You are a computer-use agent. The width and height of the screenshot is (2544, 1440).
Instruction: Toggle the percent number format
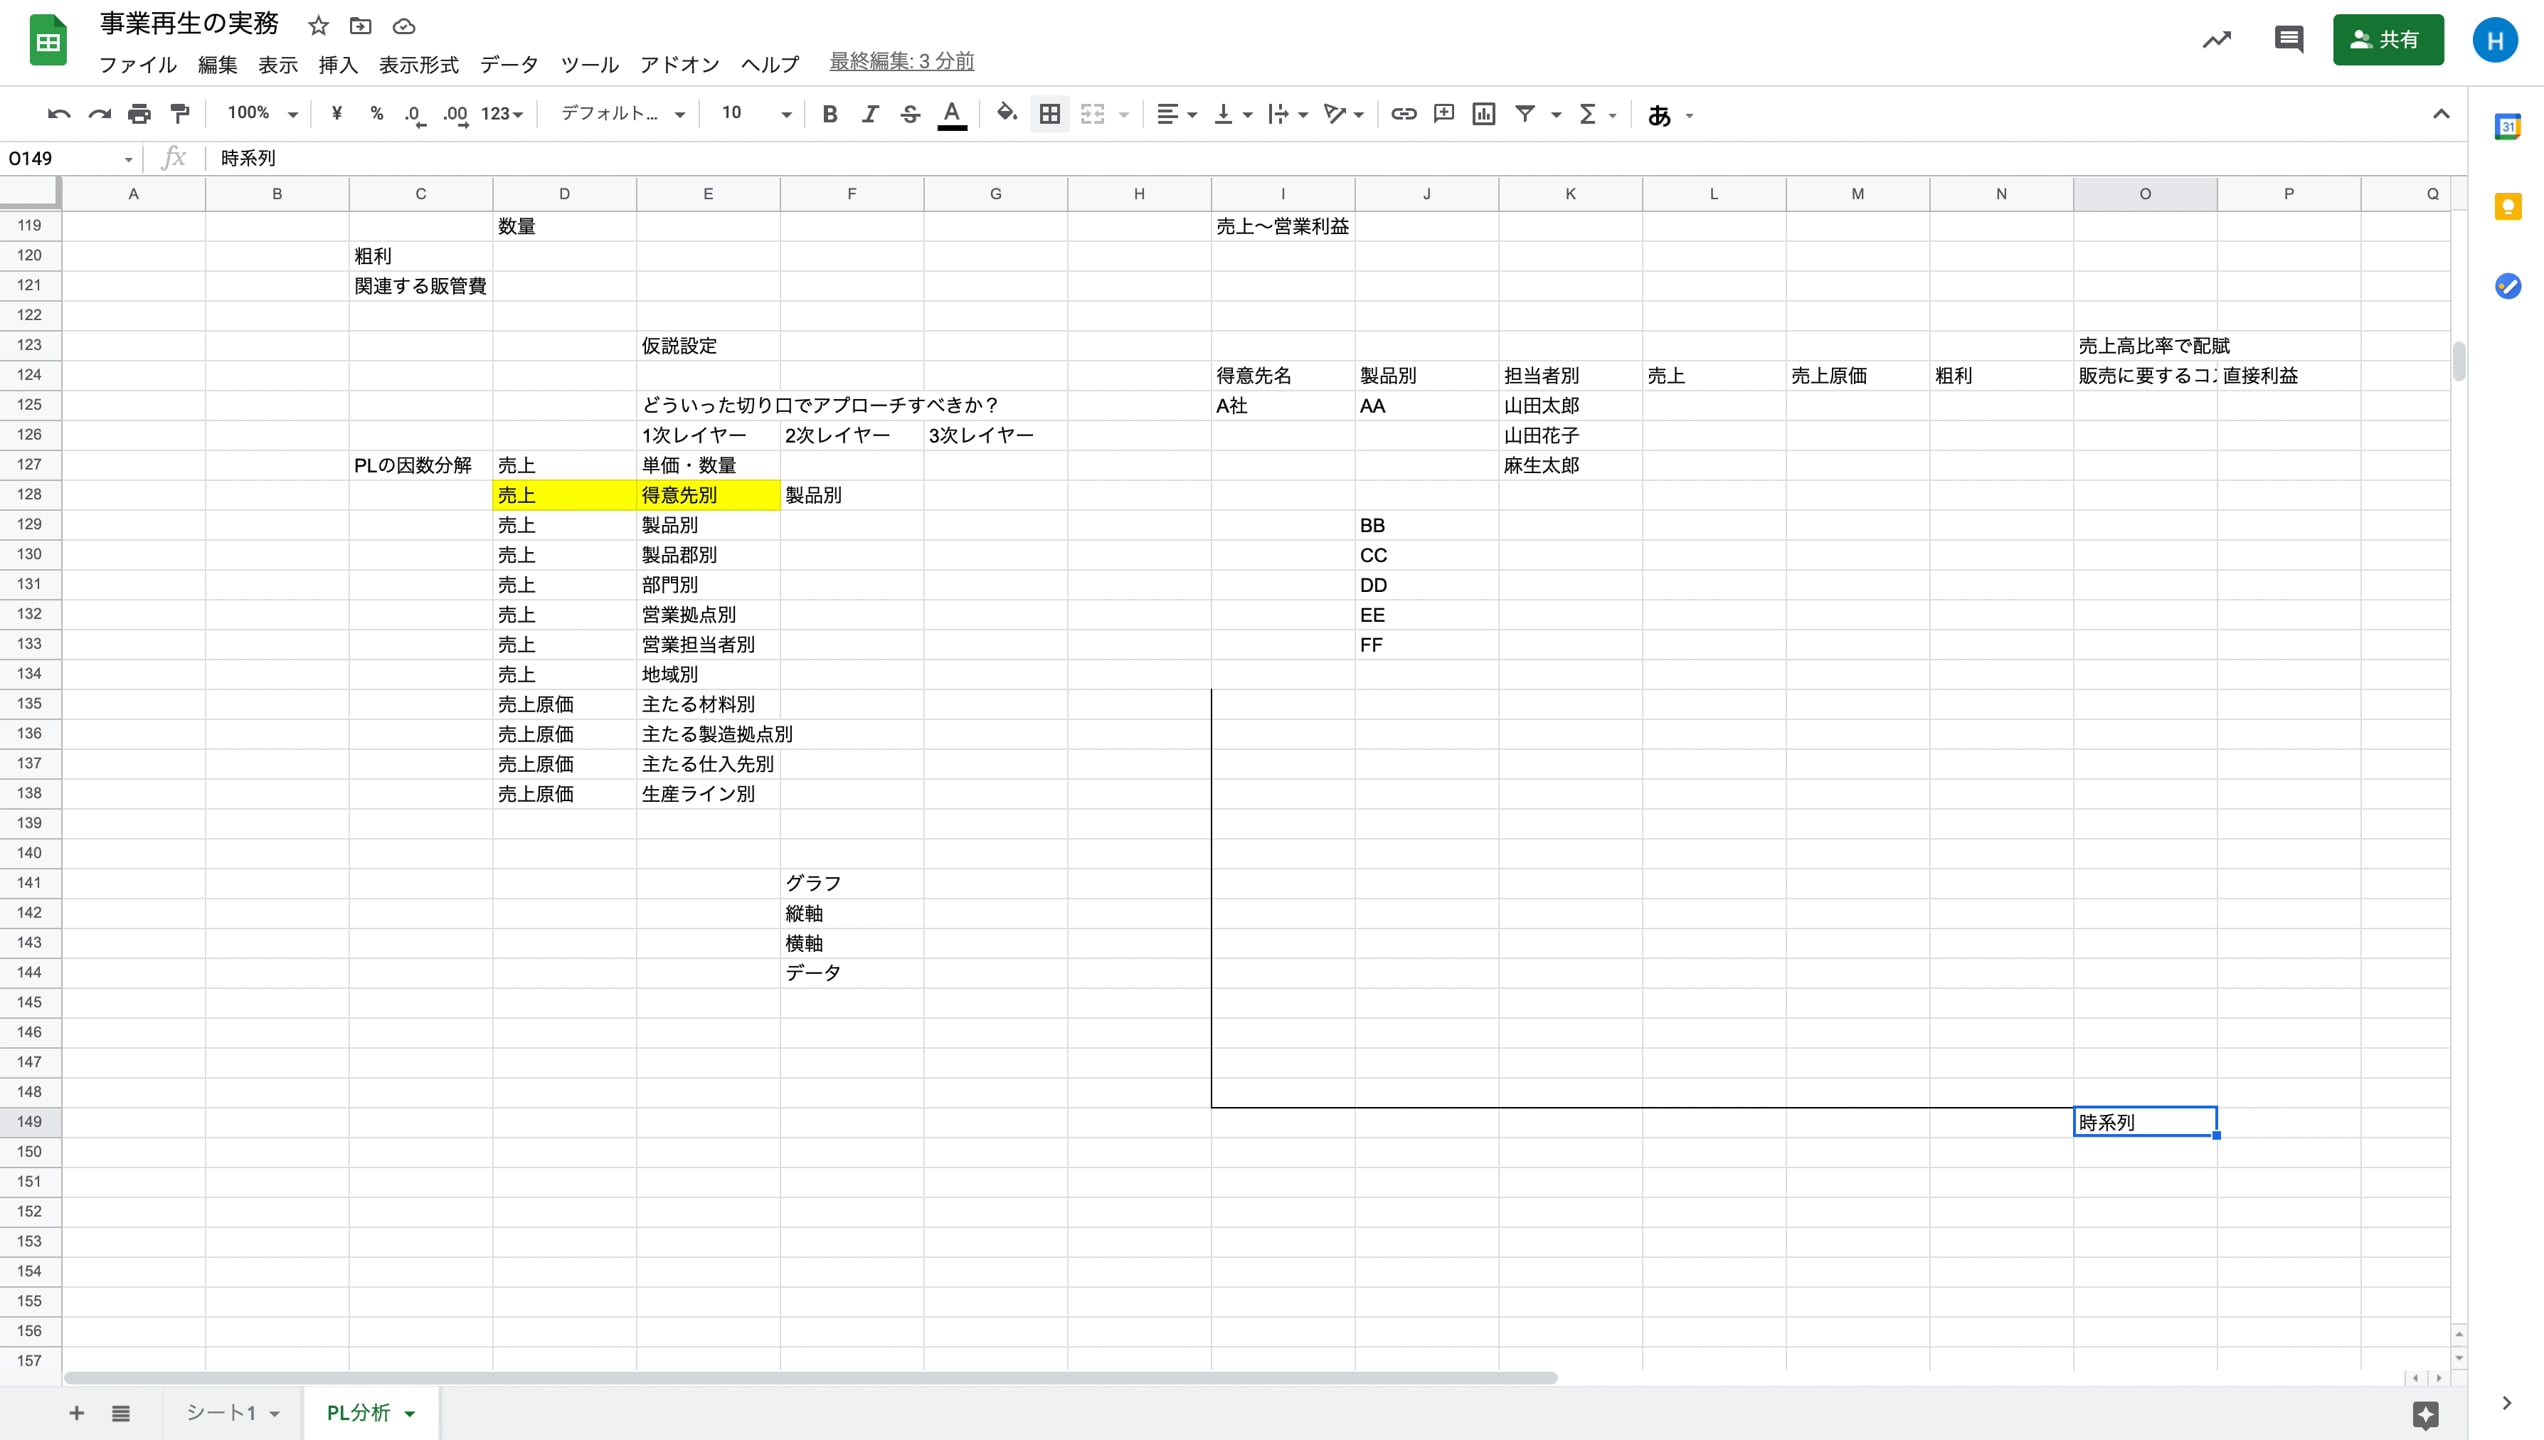point(376,113)
